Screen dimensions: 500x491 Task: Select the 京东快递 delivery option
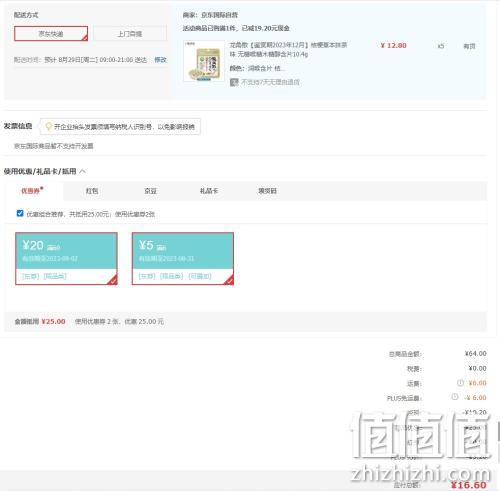[x=51, y=34]
